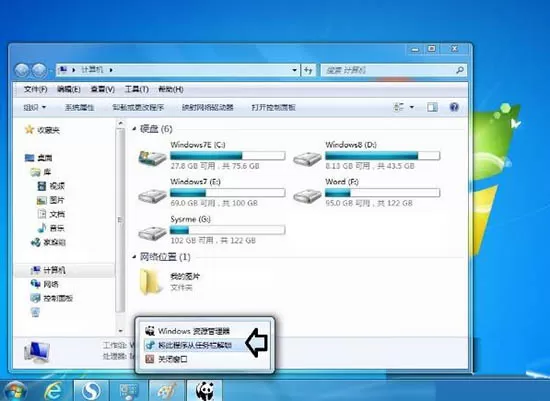Click navigation pane scrollbar up arrow

point(120,123)
